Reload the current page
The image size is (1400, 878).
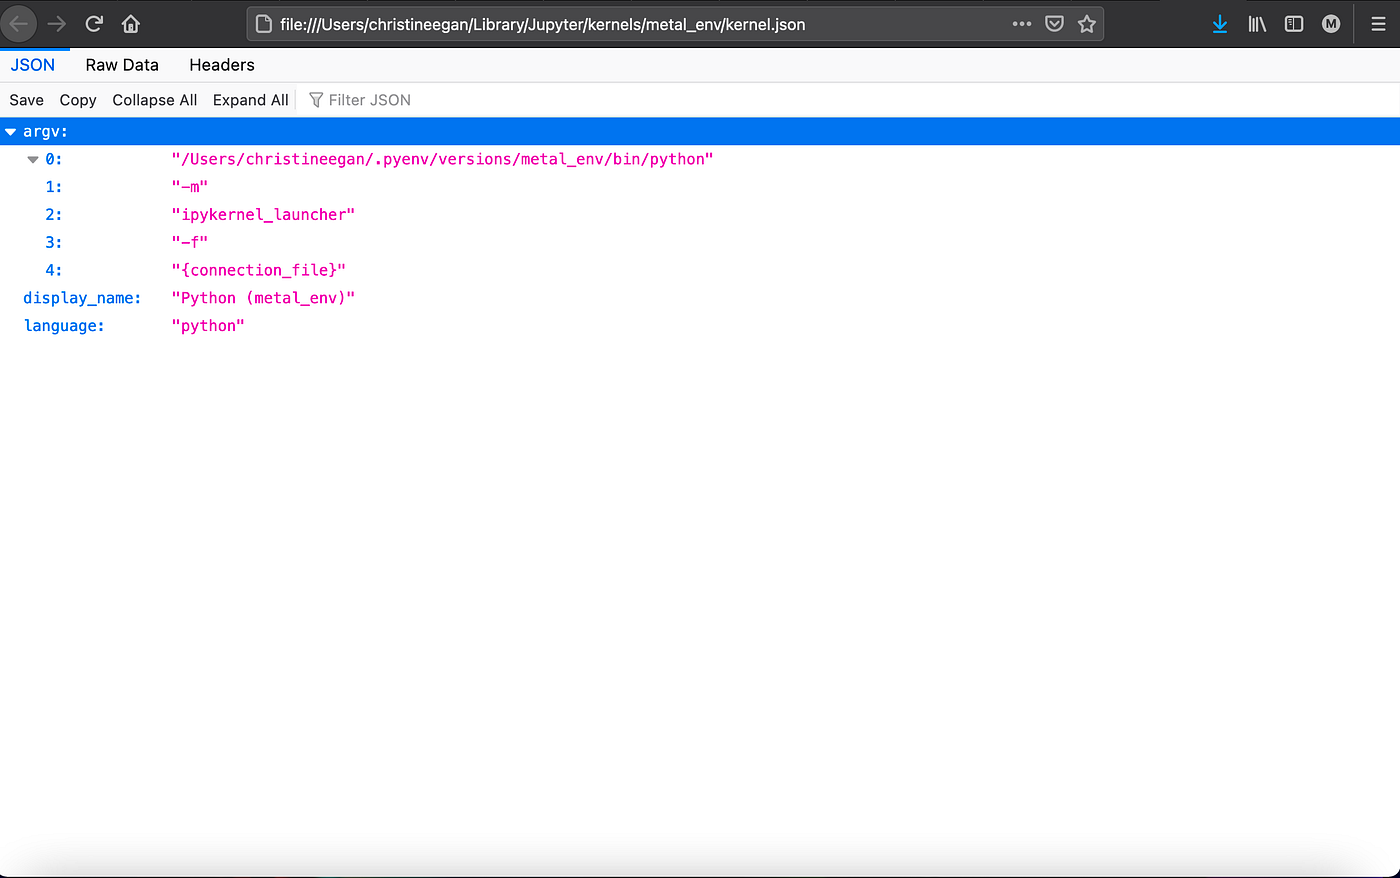click(x=94, y=24)
